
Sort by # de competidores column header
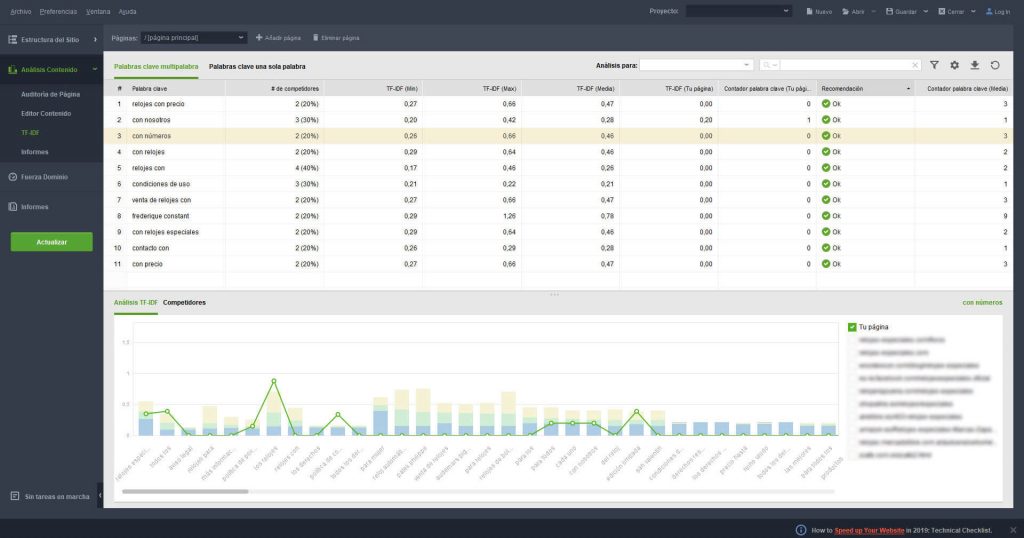click(x=274, y=89)
